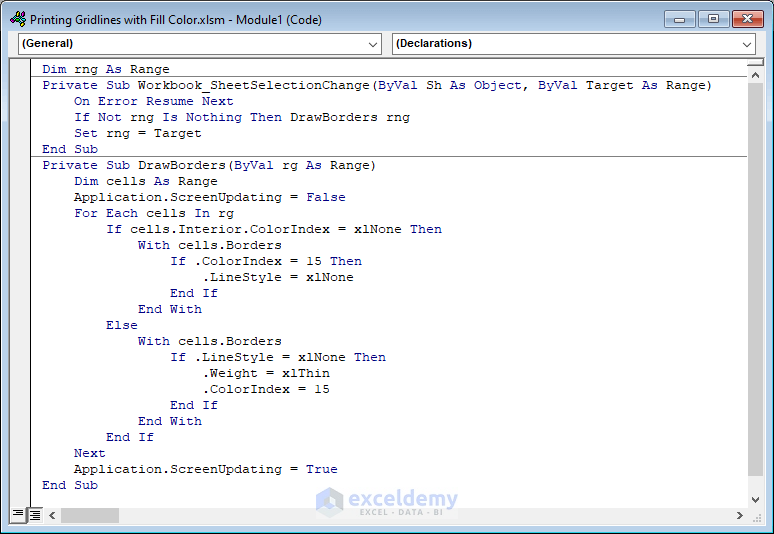Switch to Full Module View button

click(35, 515)
